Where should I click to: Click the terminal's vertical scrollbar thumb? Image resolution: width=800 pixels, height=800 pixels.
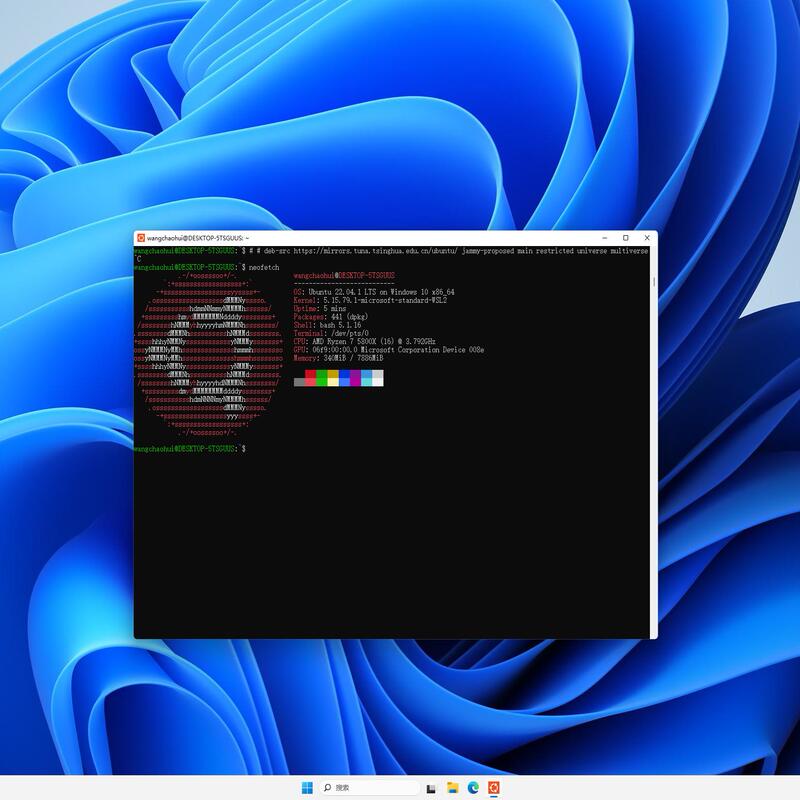pos(654,282)
